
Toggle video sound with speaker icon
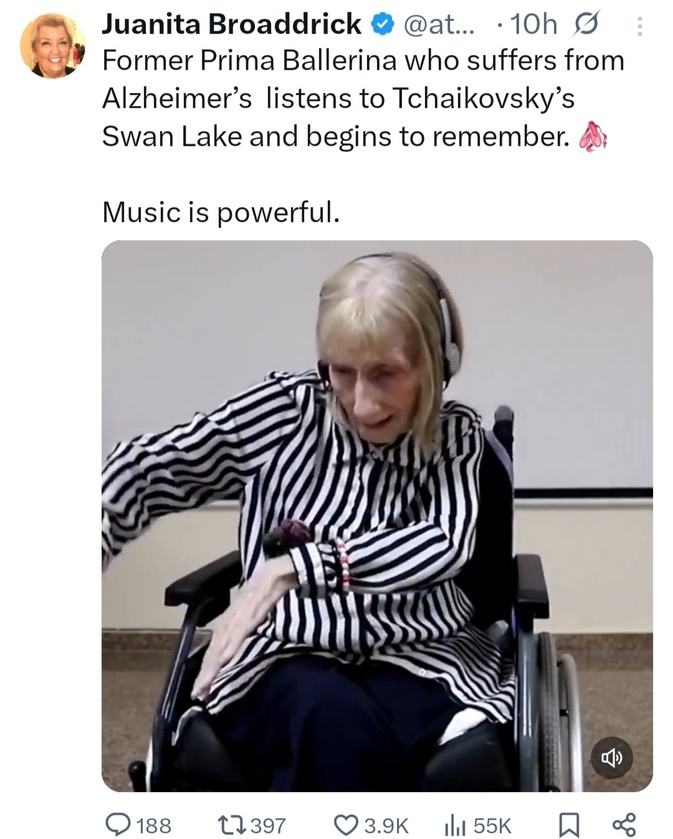[612, 757]
